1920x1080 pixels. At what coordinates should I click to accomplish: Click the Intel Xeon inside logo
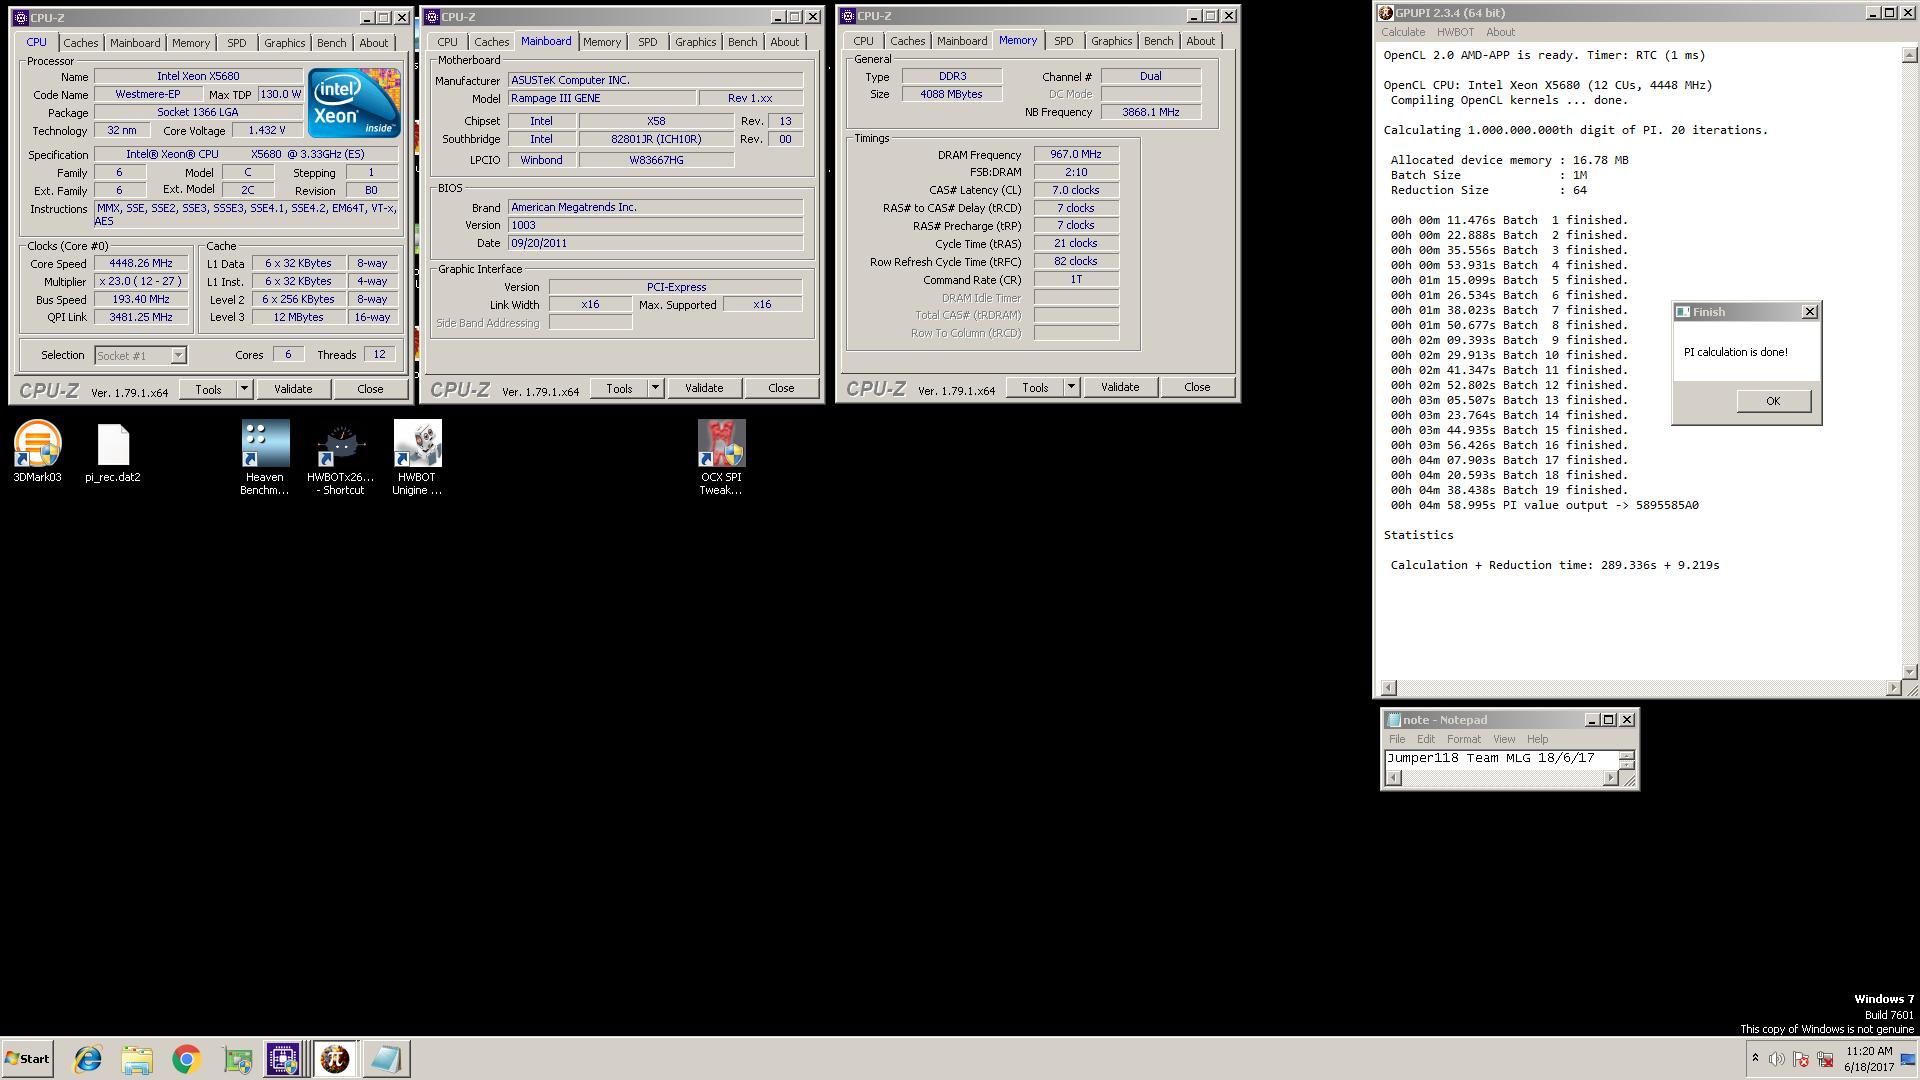tap(354, 103)
